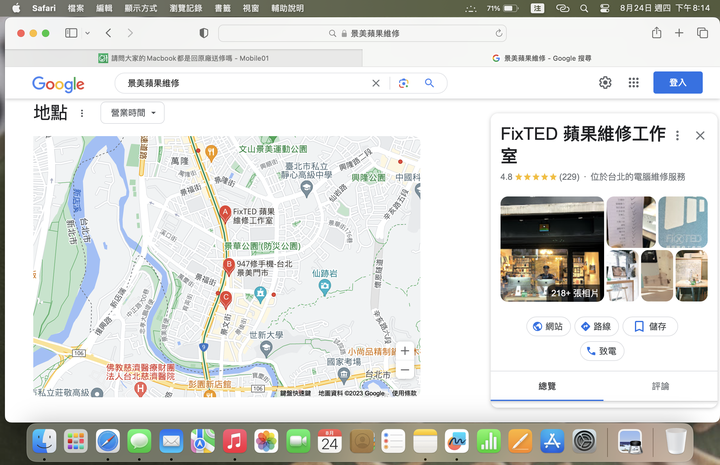Open System Settings from the Dock
Viewport: 720px width, 465px height.
tap(585, 441)
